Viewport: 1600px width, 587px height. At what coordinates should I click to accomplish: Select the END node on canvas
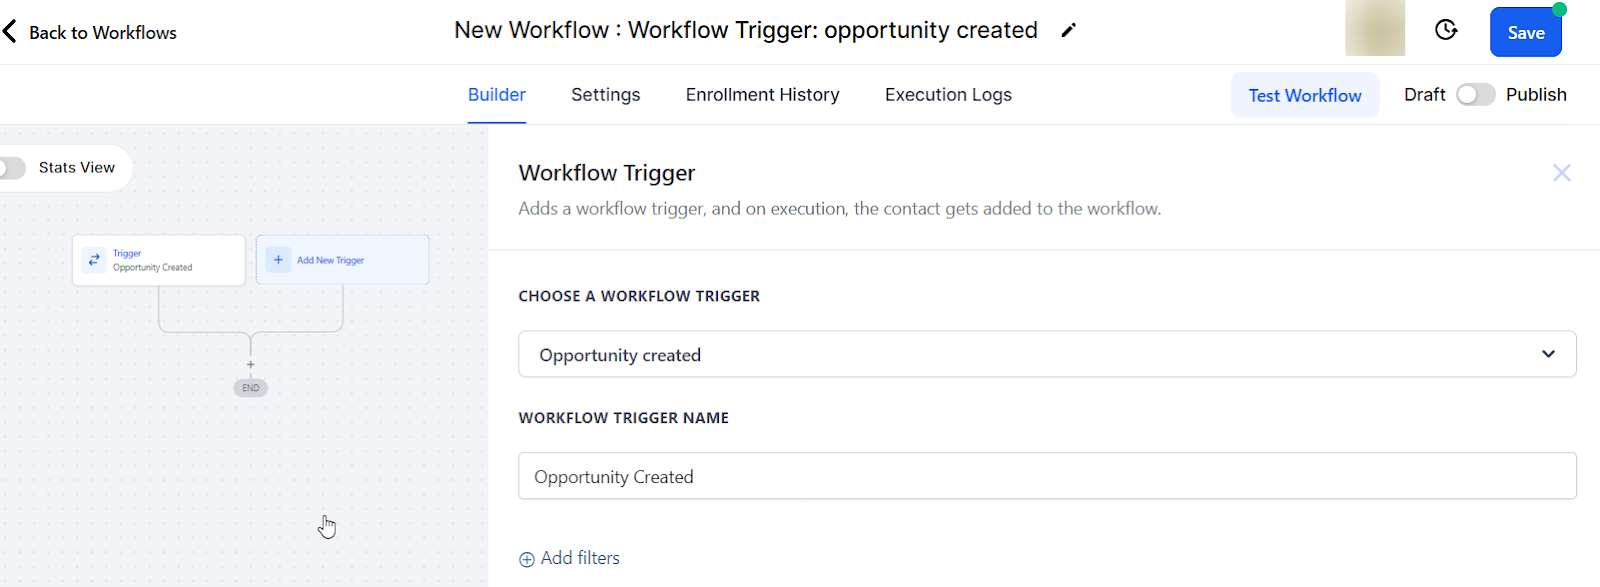coord(251,388)
